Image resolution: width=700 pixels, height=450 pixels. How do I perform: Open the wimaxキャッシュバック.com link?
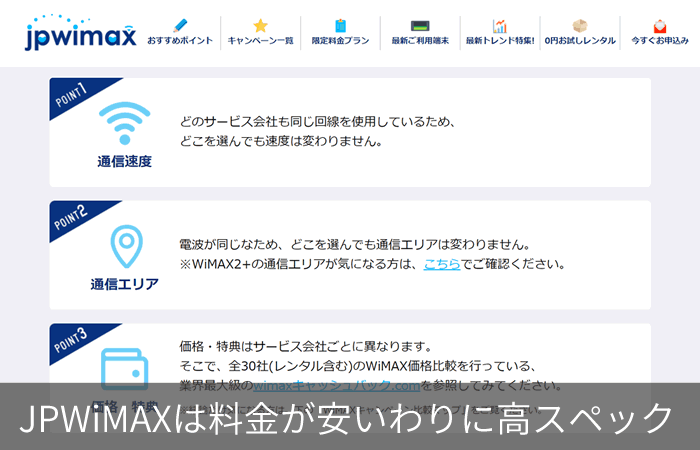coord(336,385)
